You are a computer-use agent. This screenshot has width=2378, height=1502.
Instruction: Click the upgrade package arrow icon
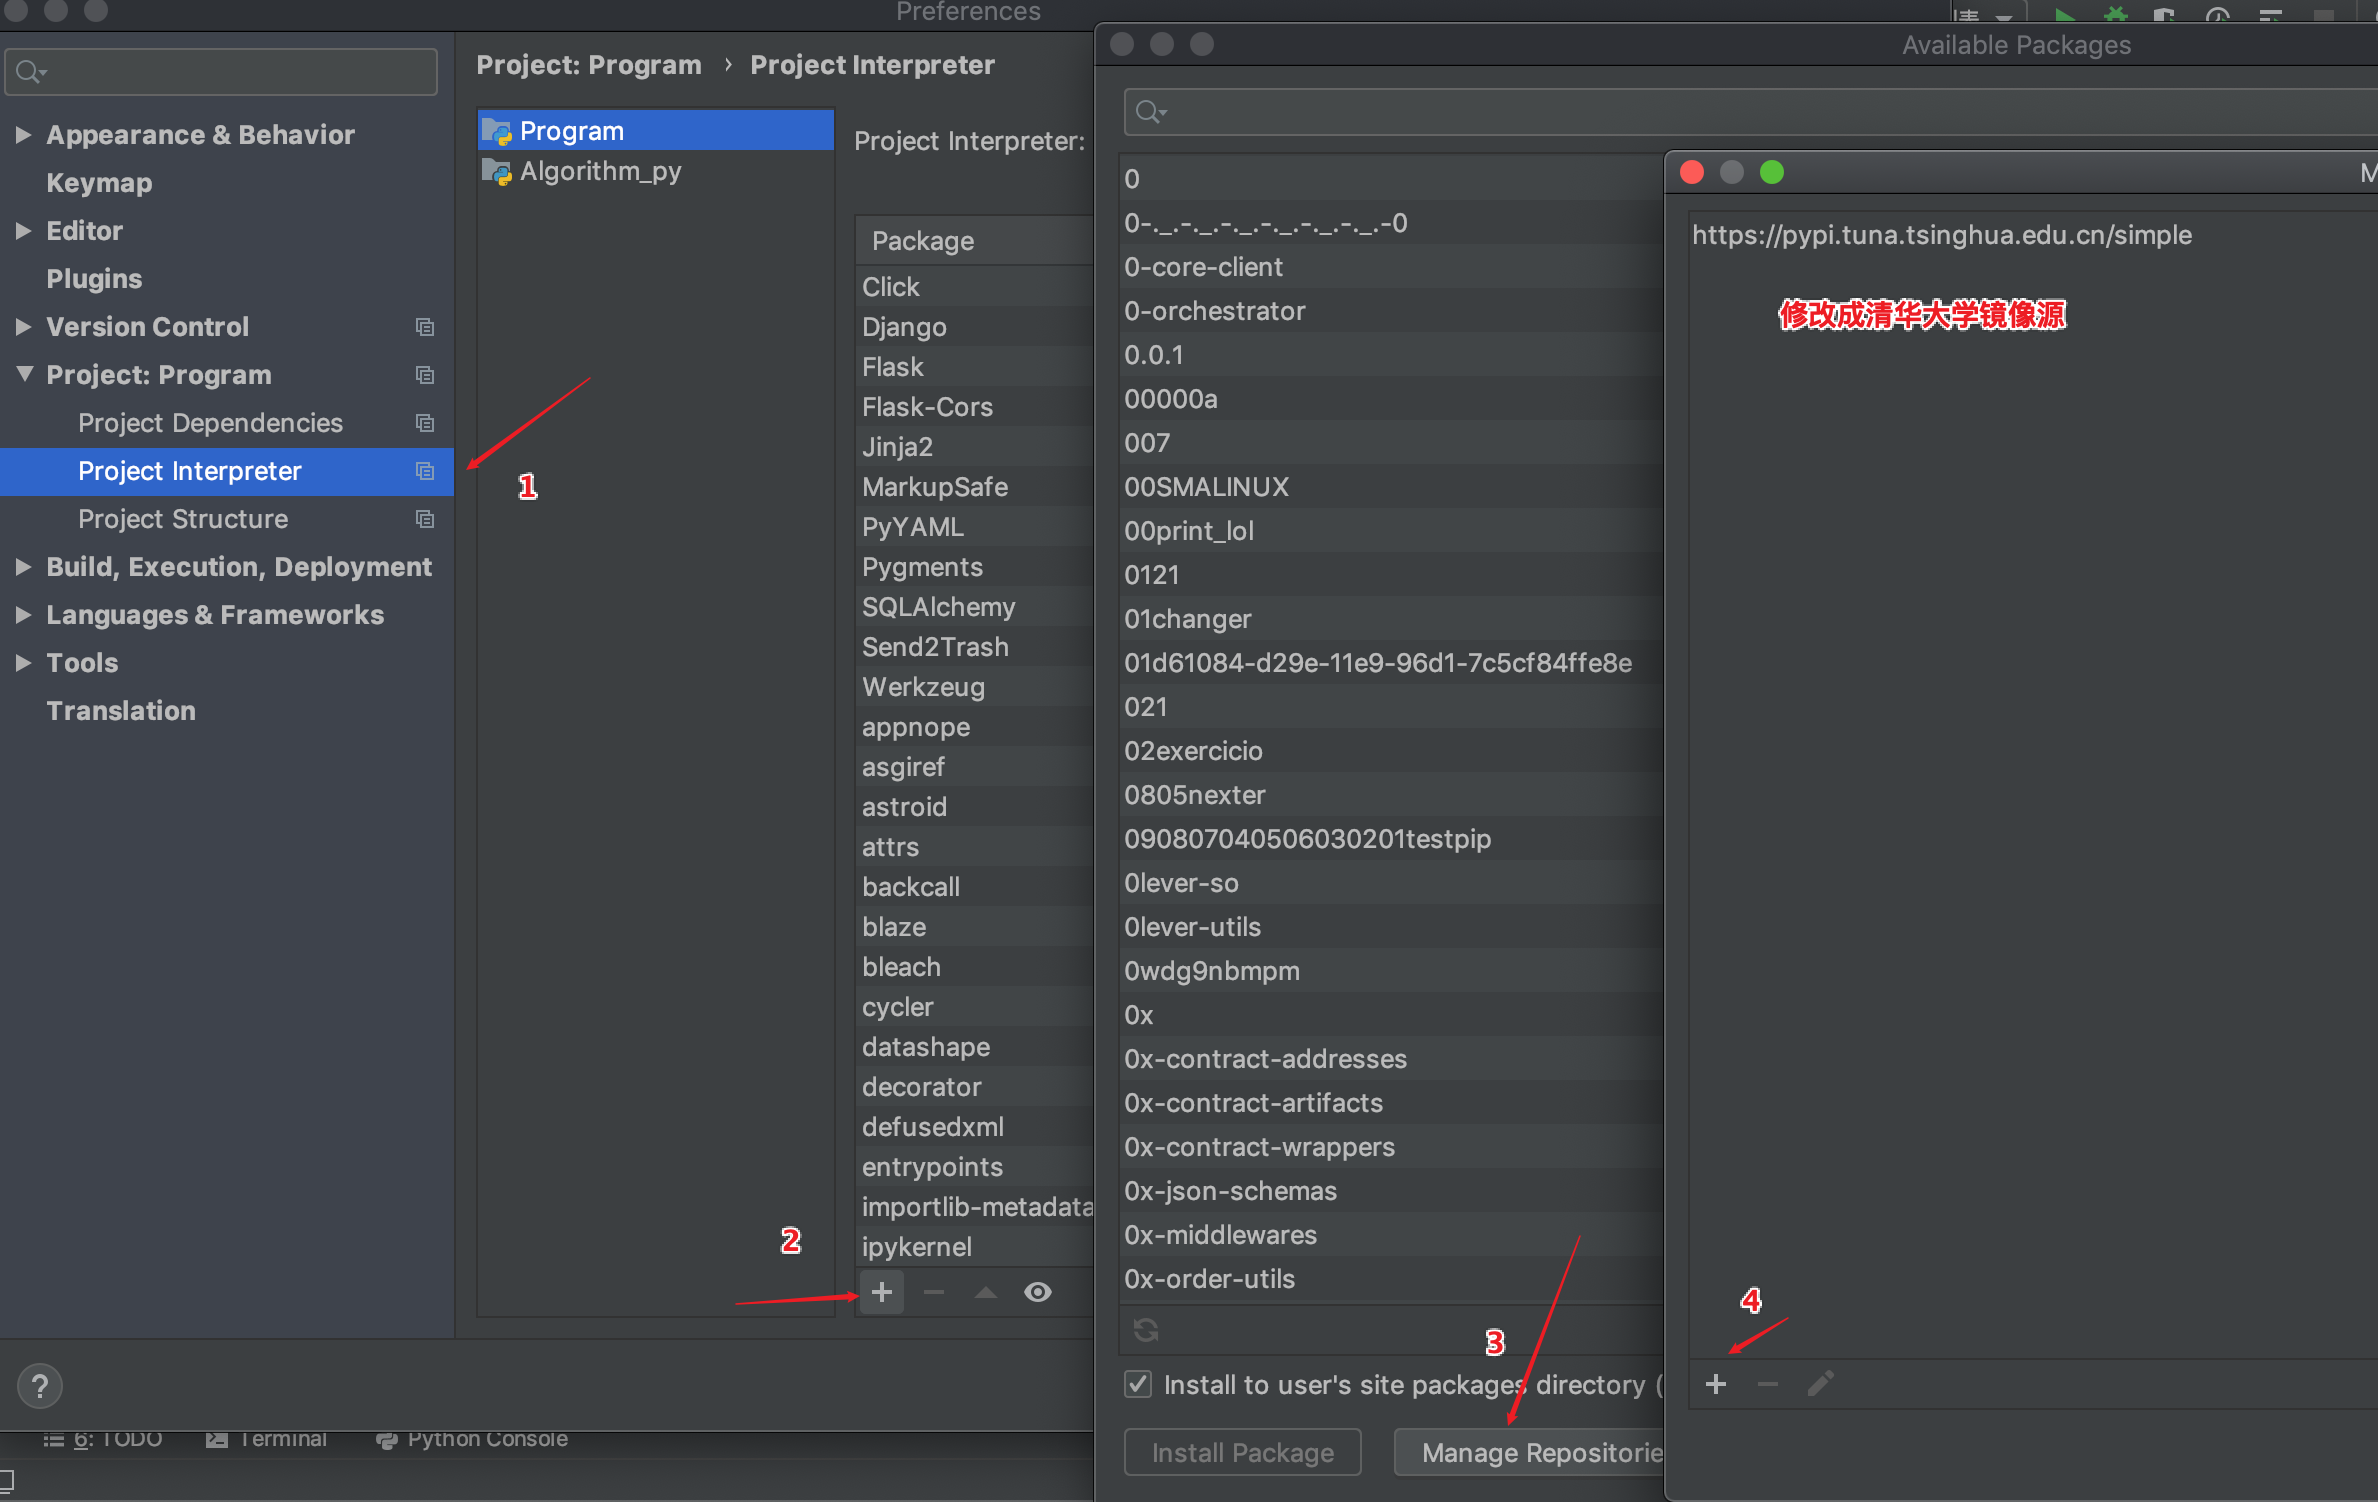pyautogui.click(x=984, y=1291)
